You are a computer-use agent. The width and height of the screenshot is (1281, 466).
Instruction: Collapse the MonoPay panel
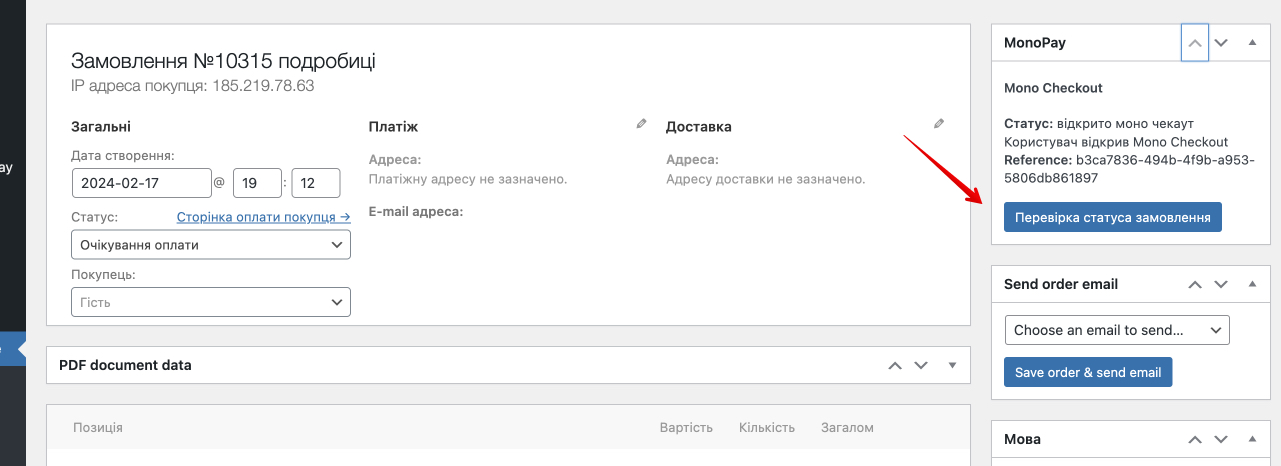pos(1252,43)
